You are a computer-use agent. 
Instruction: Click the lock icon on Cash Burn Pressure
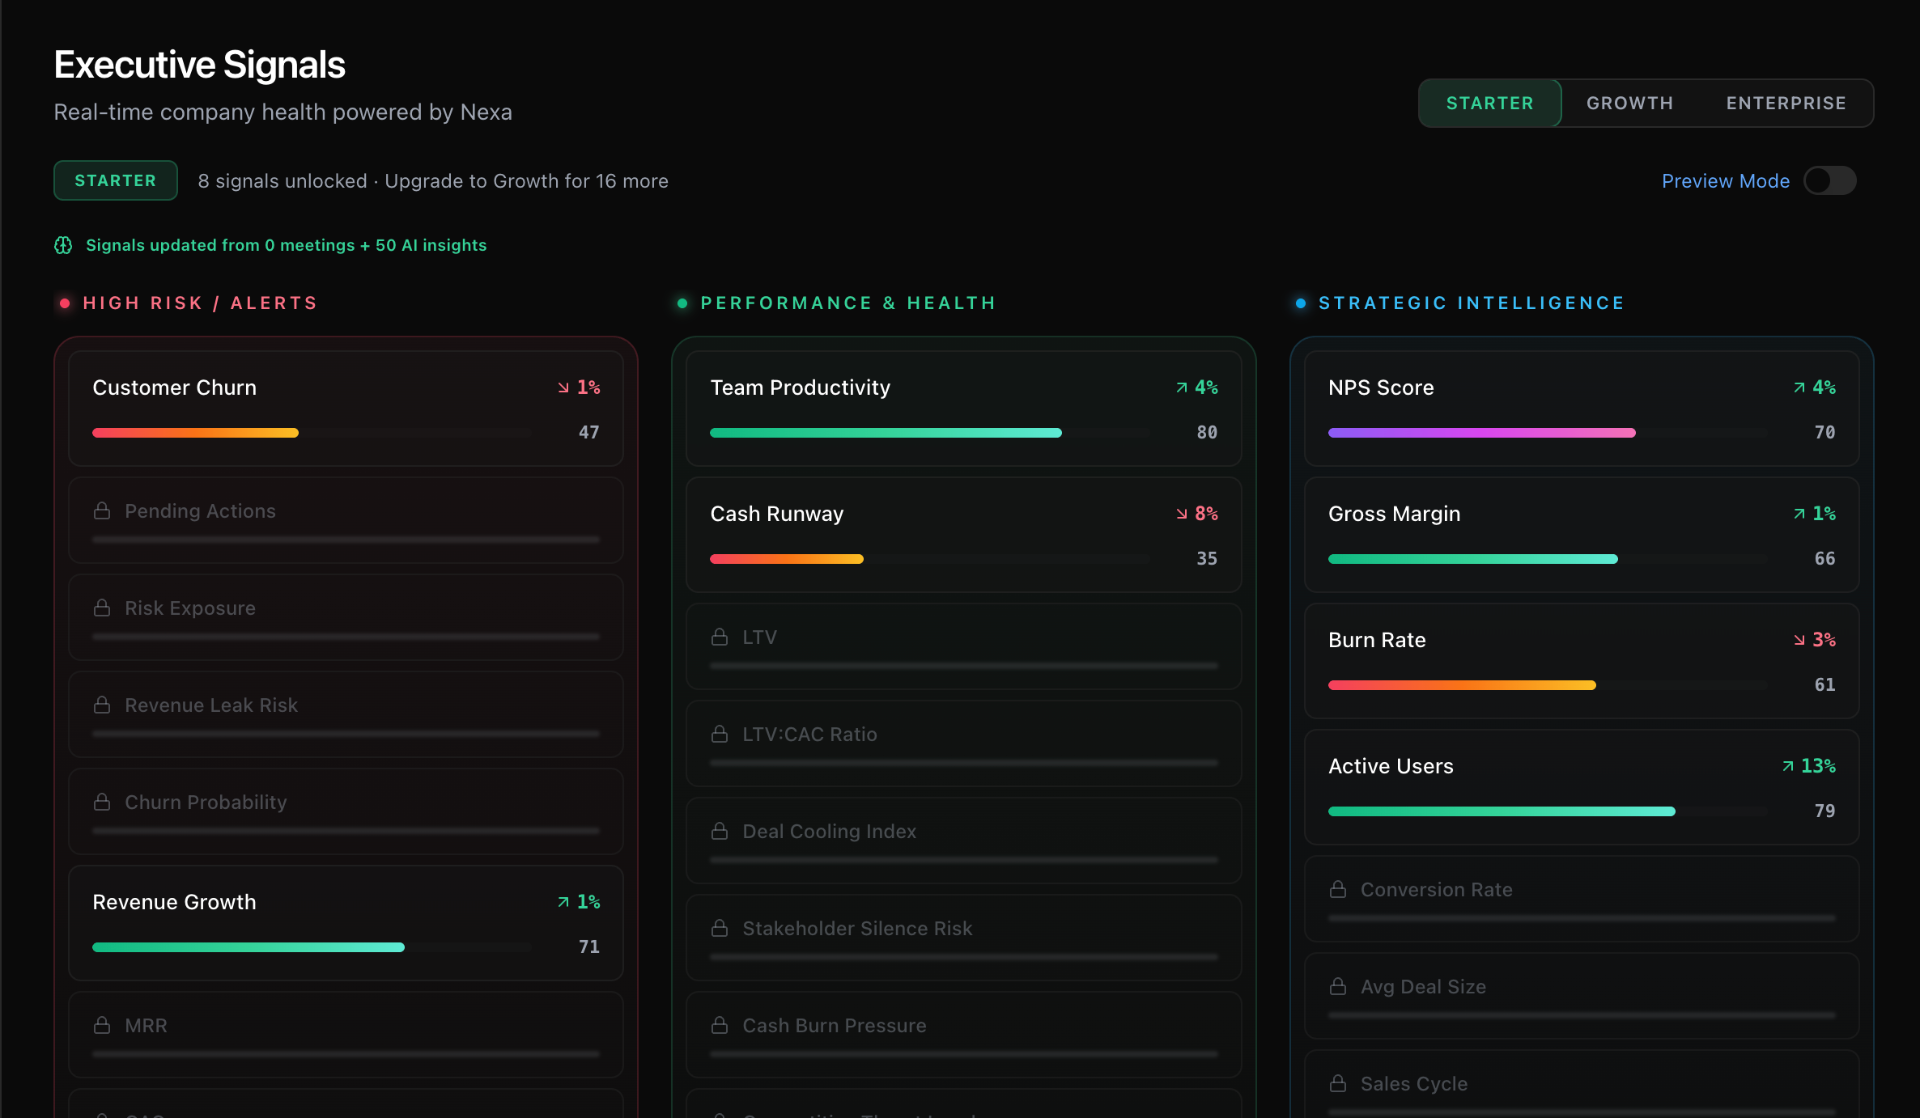pos(719,1025)
